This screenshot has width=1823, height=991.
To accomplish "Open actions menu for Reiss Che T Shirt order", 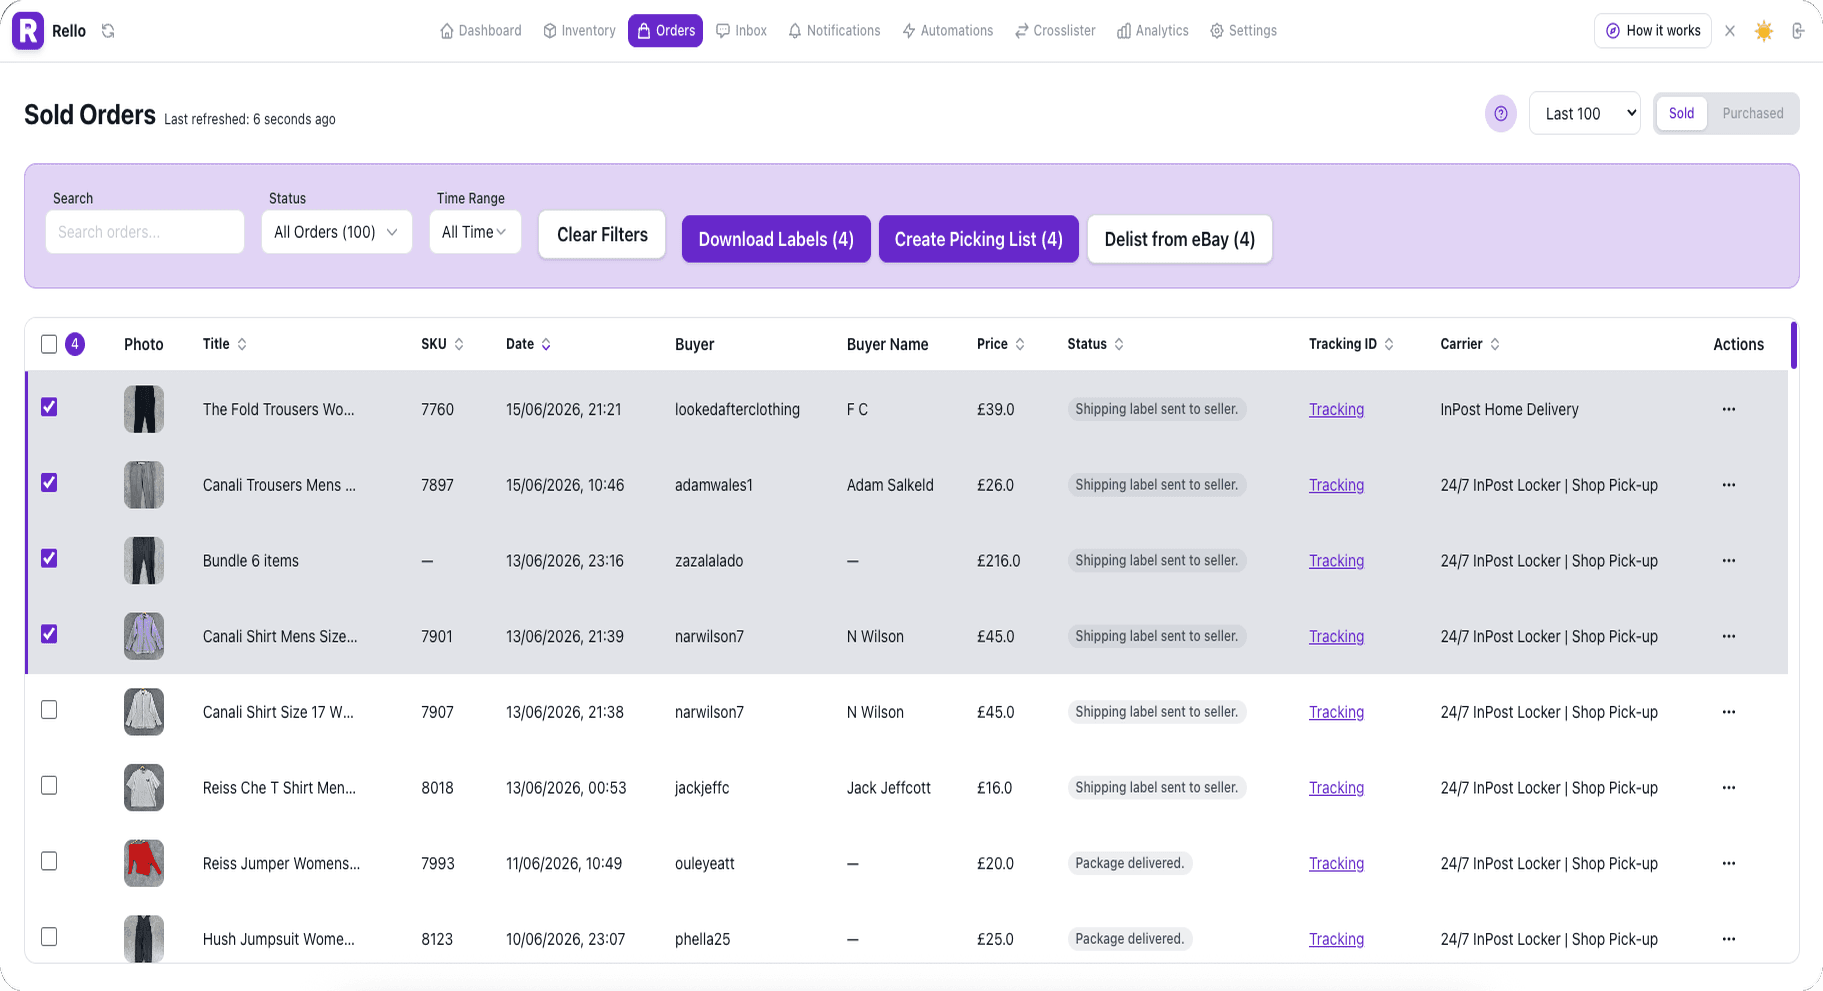I will 1729,788.
